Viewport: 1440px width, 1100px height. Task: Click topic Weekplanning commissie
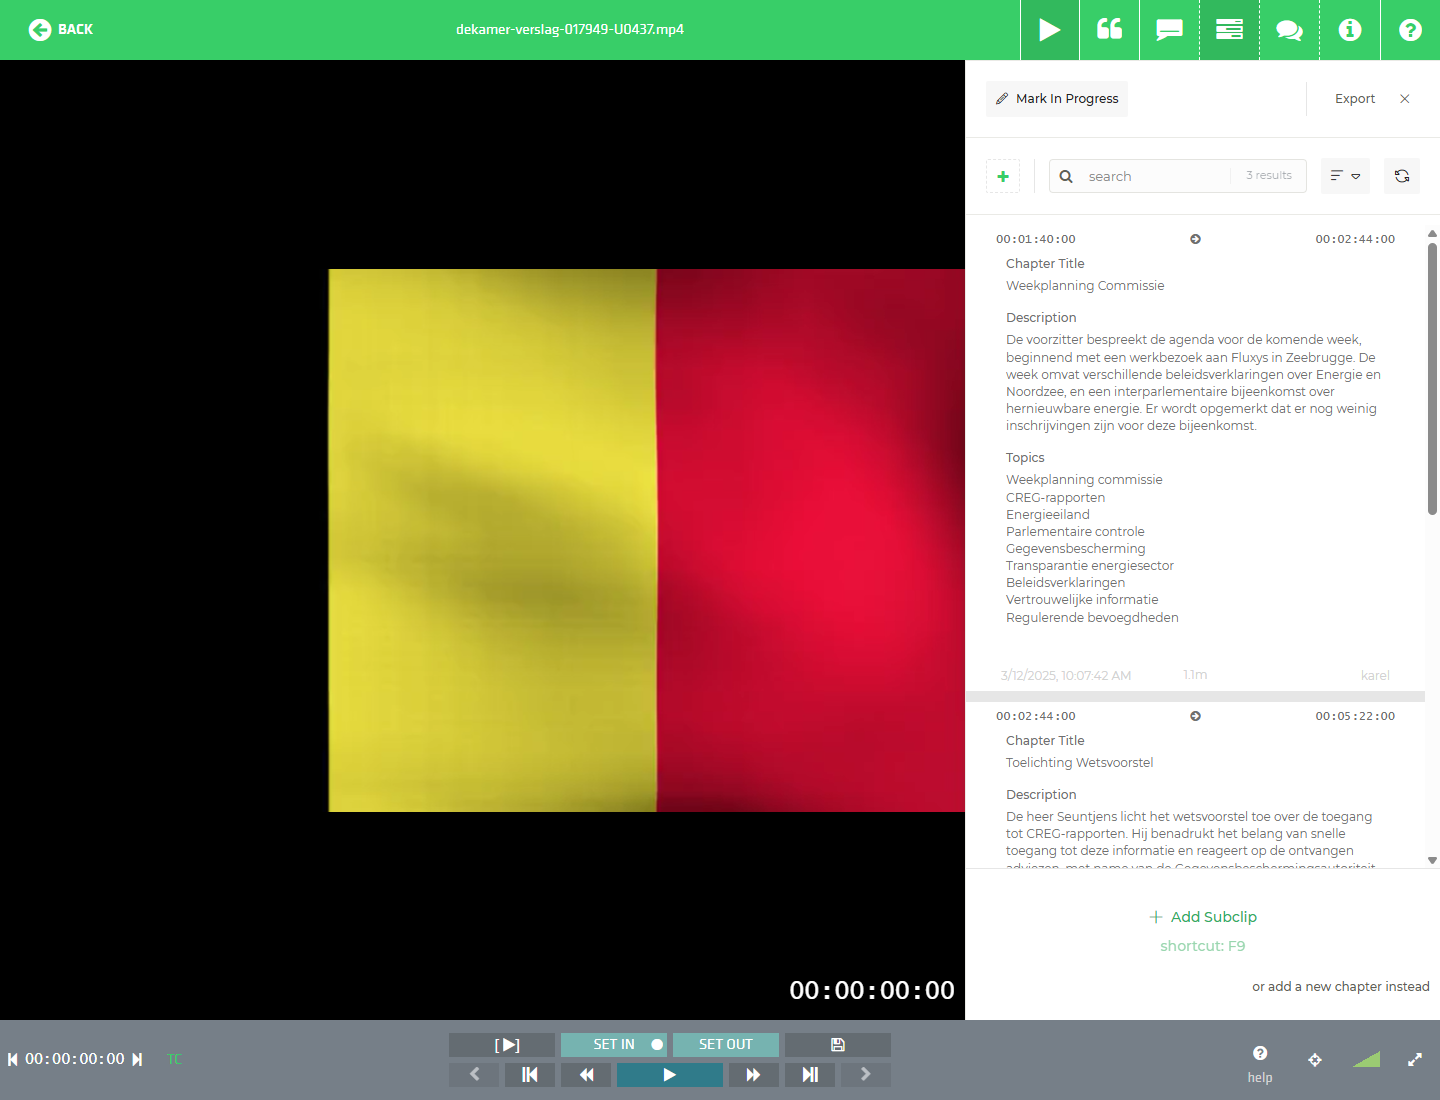tap(1084, 480)
